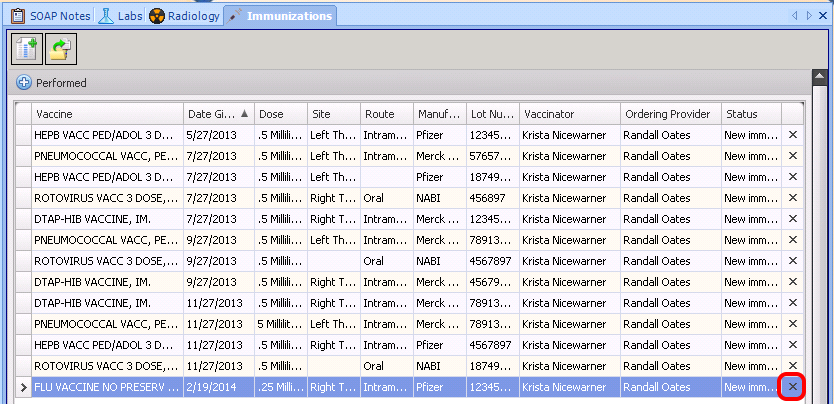The image size is (834, 404).
Task: Delete the 9/27/2013 ROTOVIRUS vaccine row
Action: 793,261
